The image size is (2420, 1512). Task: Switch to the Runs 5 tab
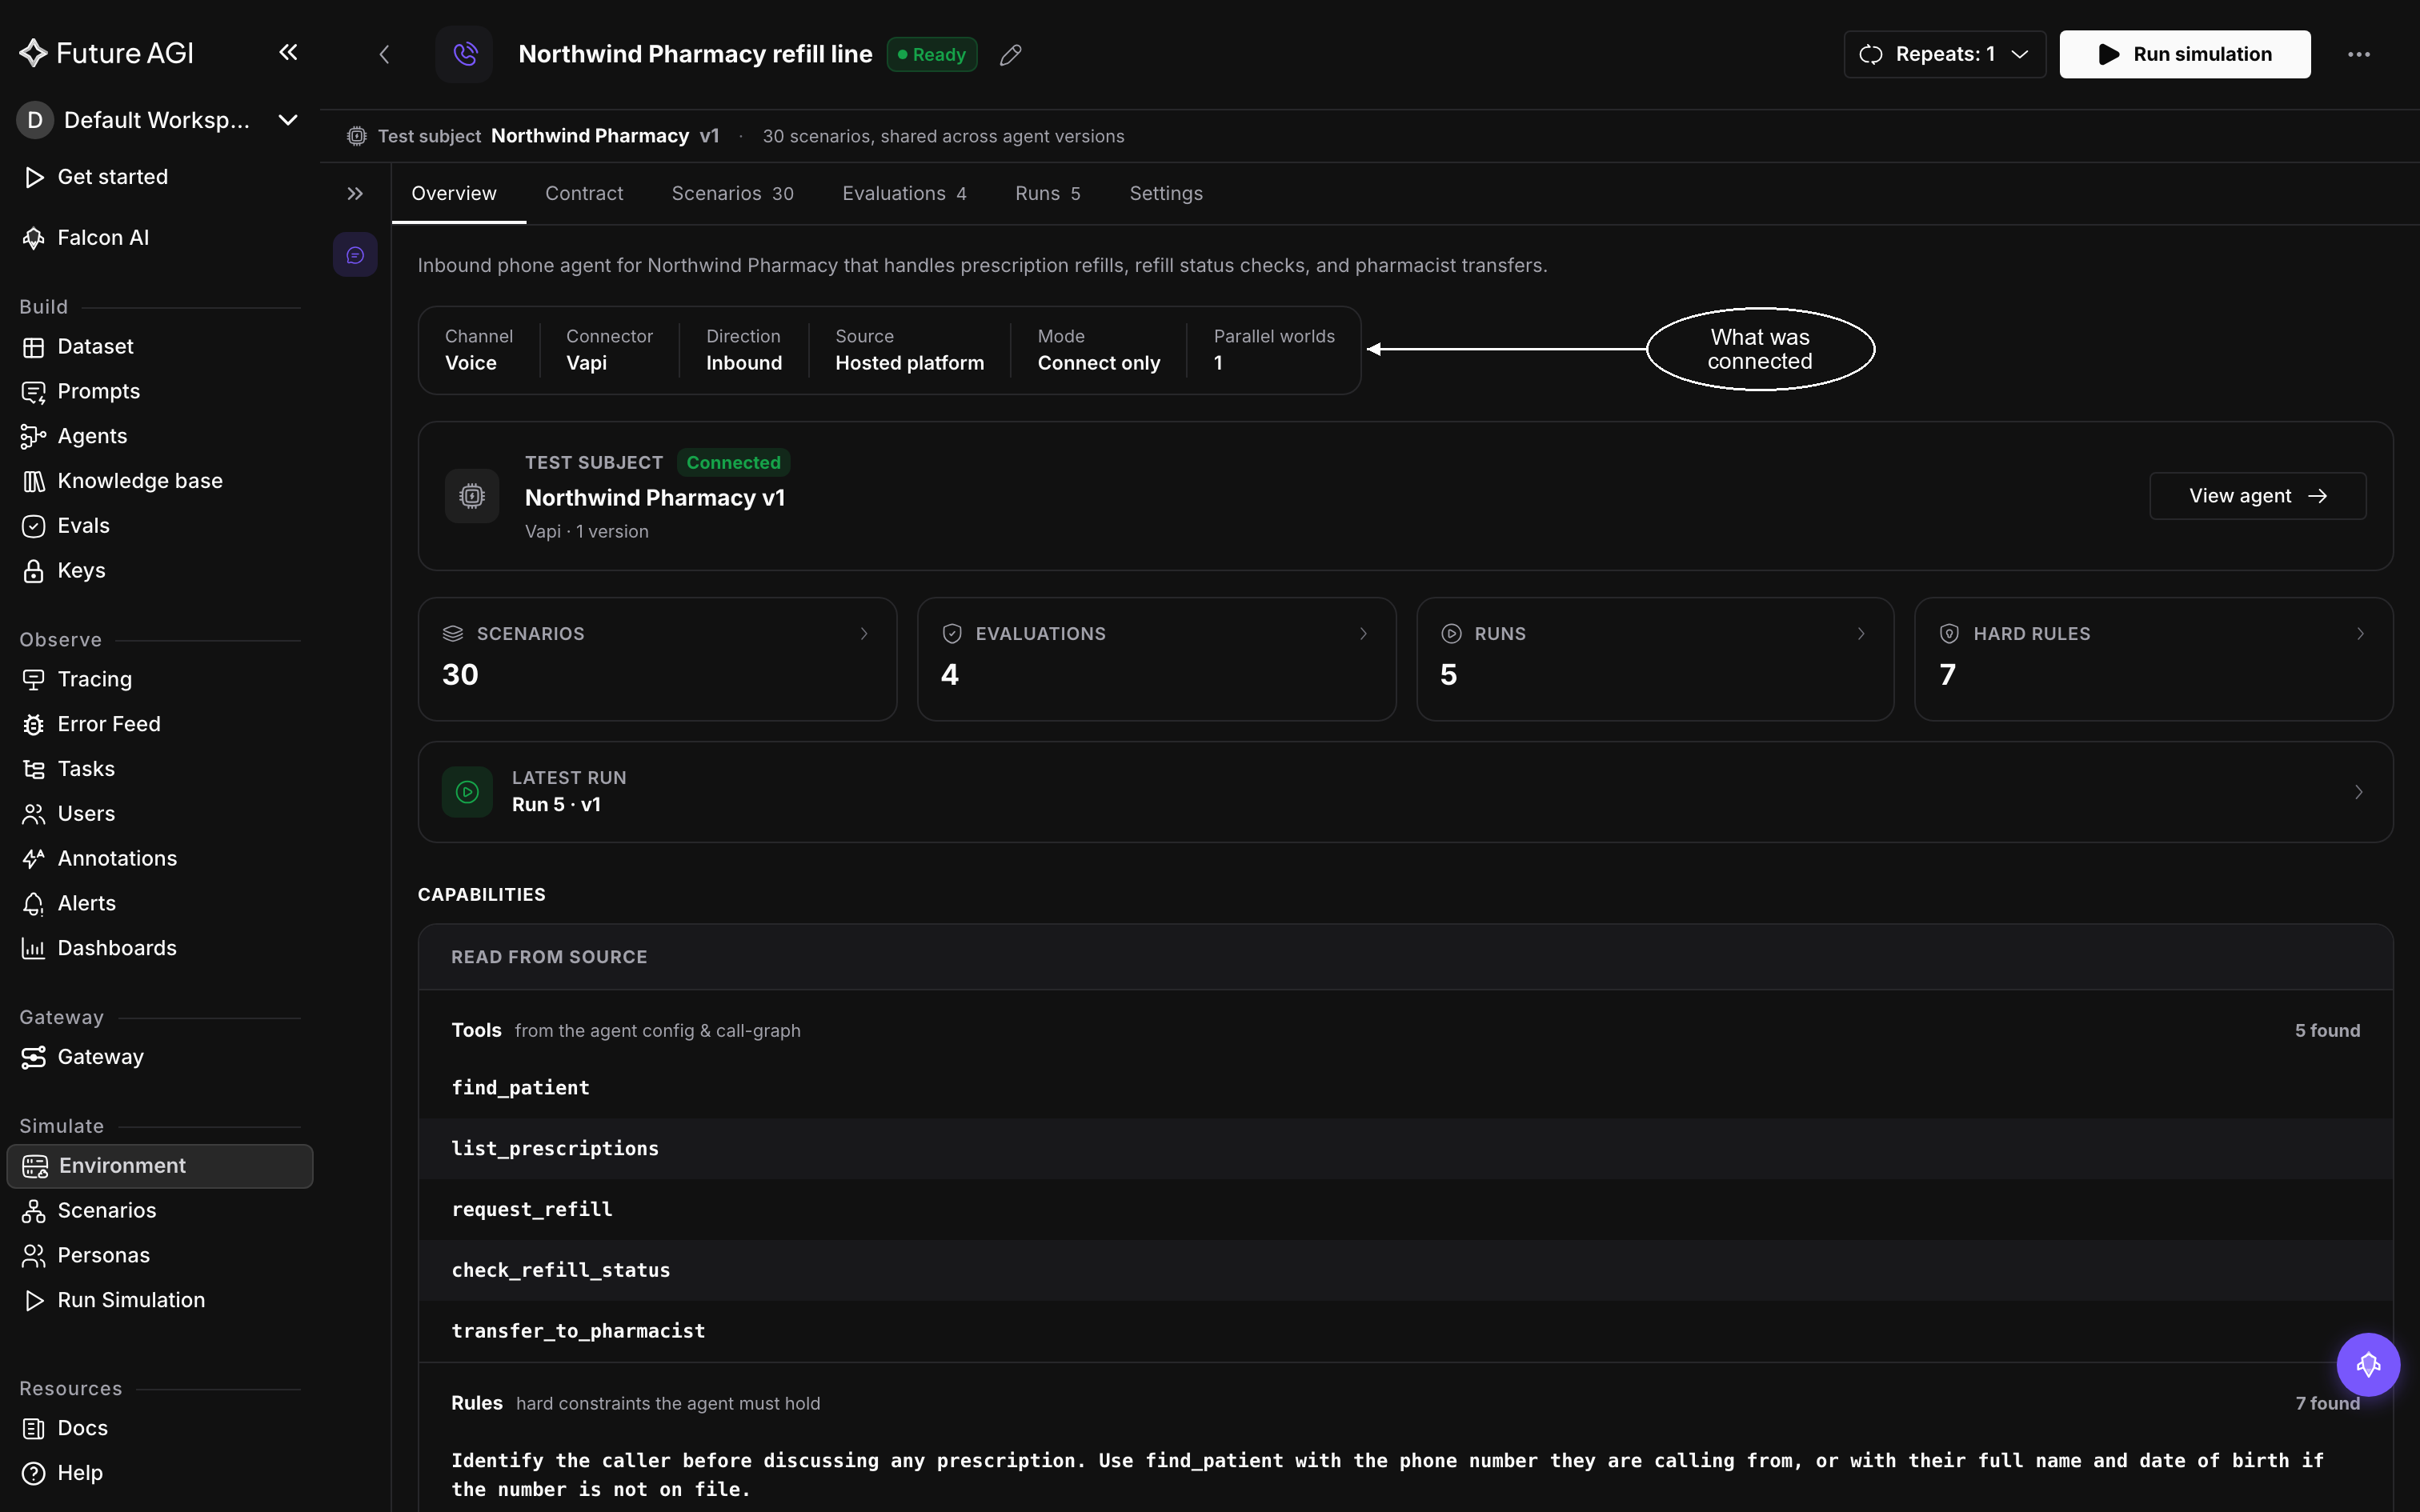pyautogui.click(x=1047, y=194)
